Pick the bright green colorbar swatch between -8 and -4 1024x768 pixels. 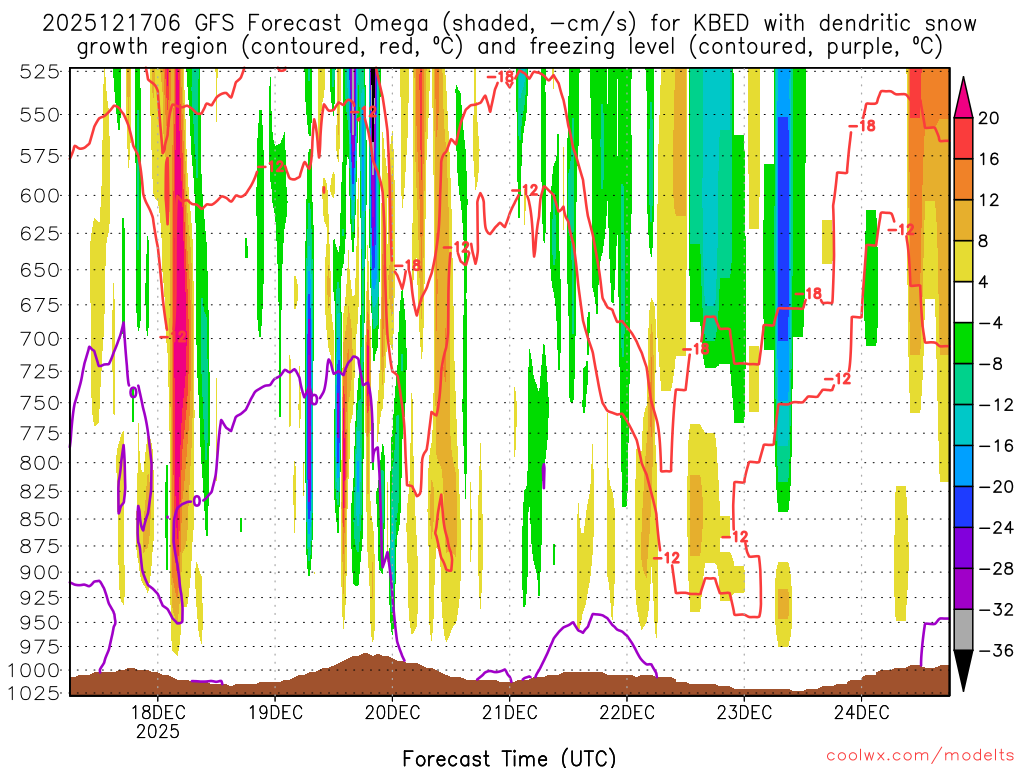click(963, 343)
